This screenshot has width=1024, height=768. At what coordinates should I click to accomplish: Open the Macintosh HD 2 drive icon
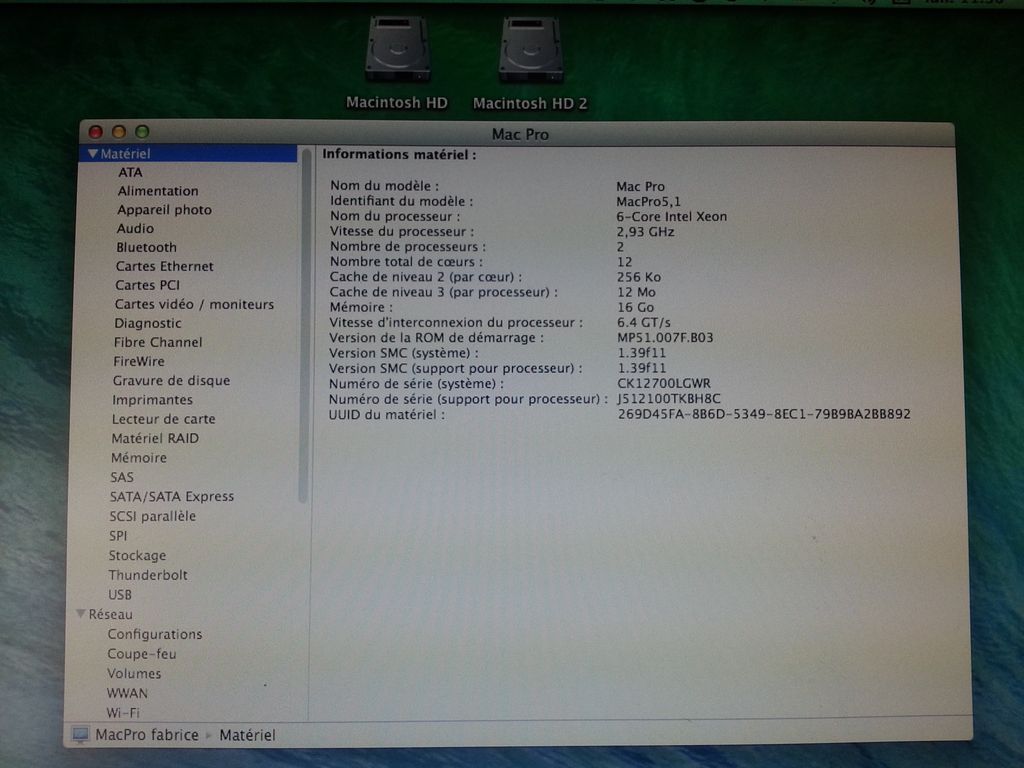point(530,51)
